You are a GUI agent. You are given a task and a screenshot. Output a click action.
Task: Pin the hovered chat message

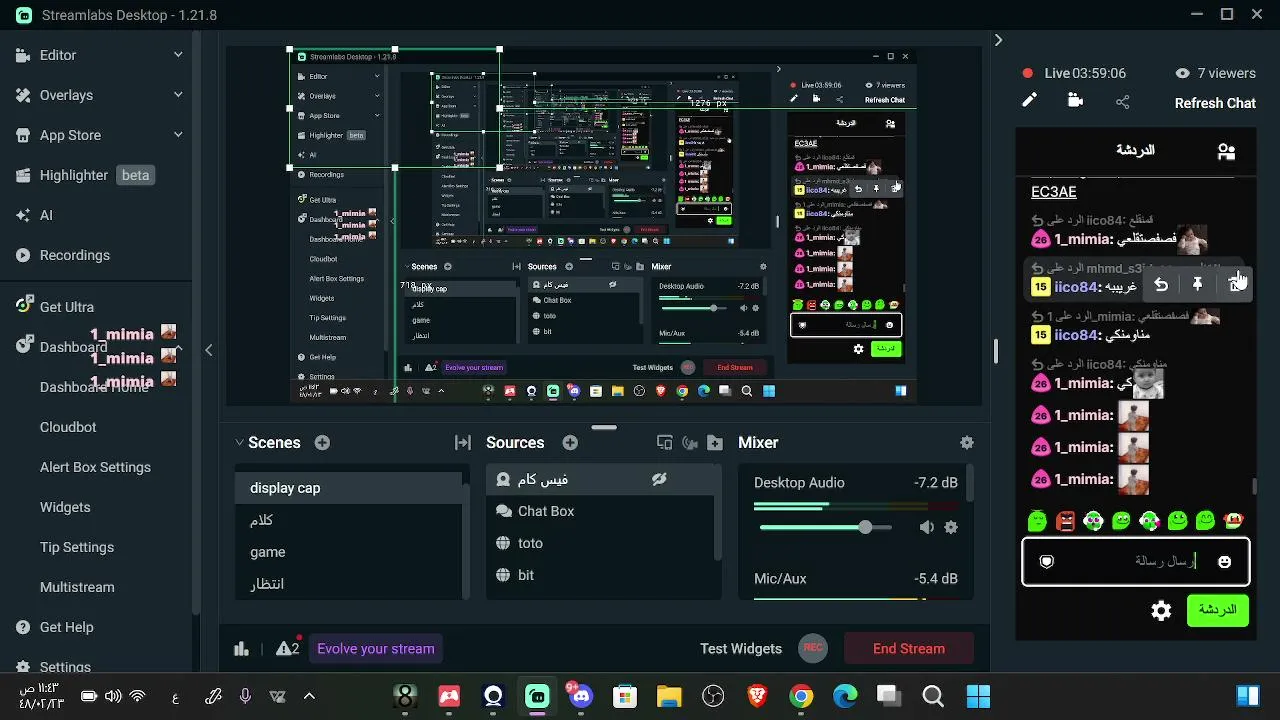pyautogui.click(x=1197, y=285)
